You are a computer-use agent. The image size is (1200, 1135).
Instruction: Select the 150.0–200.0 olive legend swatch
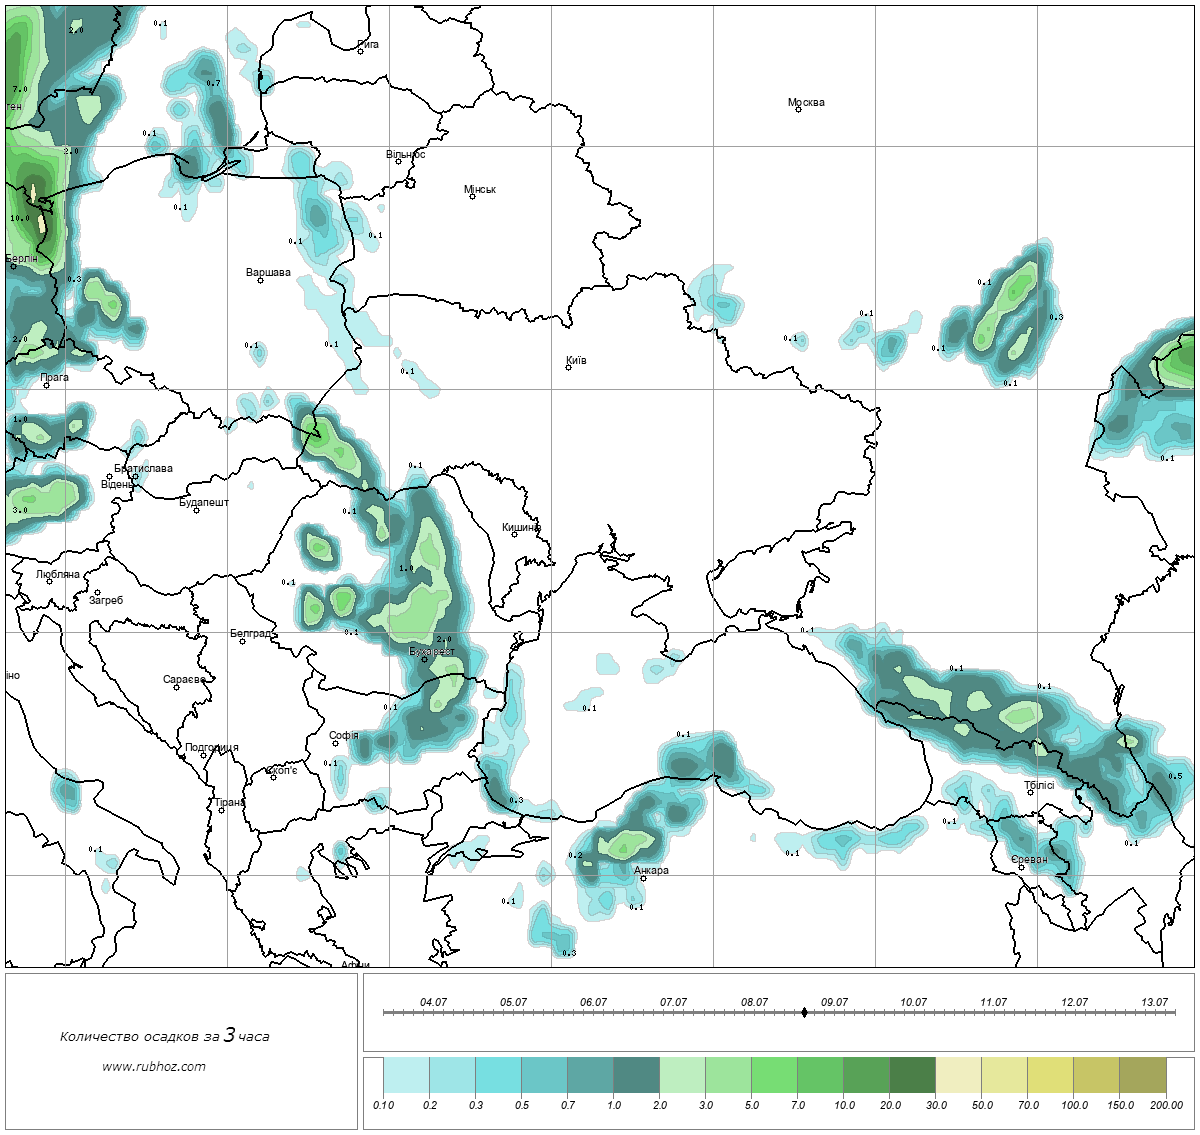click(x=1142, y=1076)
